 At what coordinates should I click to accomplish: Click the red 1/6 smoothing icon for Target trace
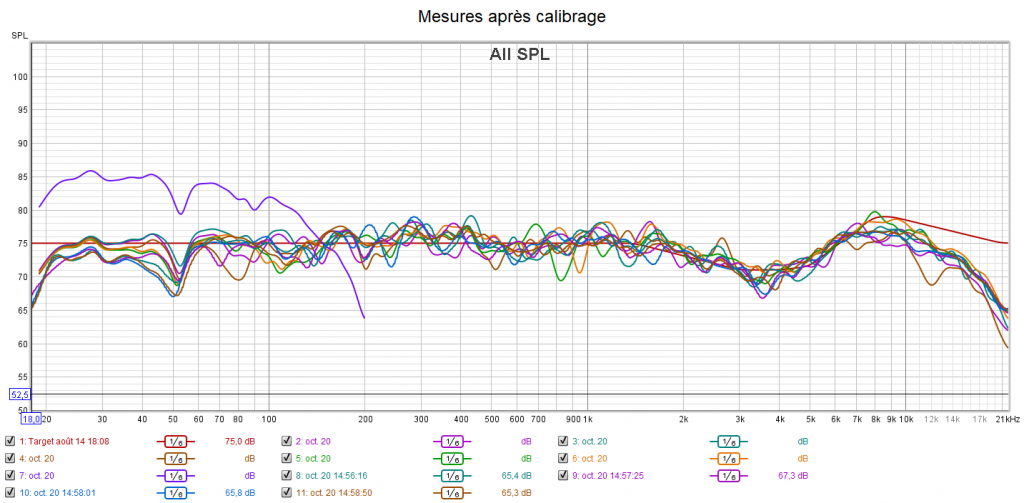(174, 441)
